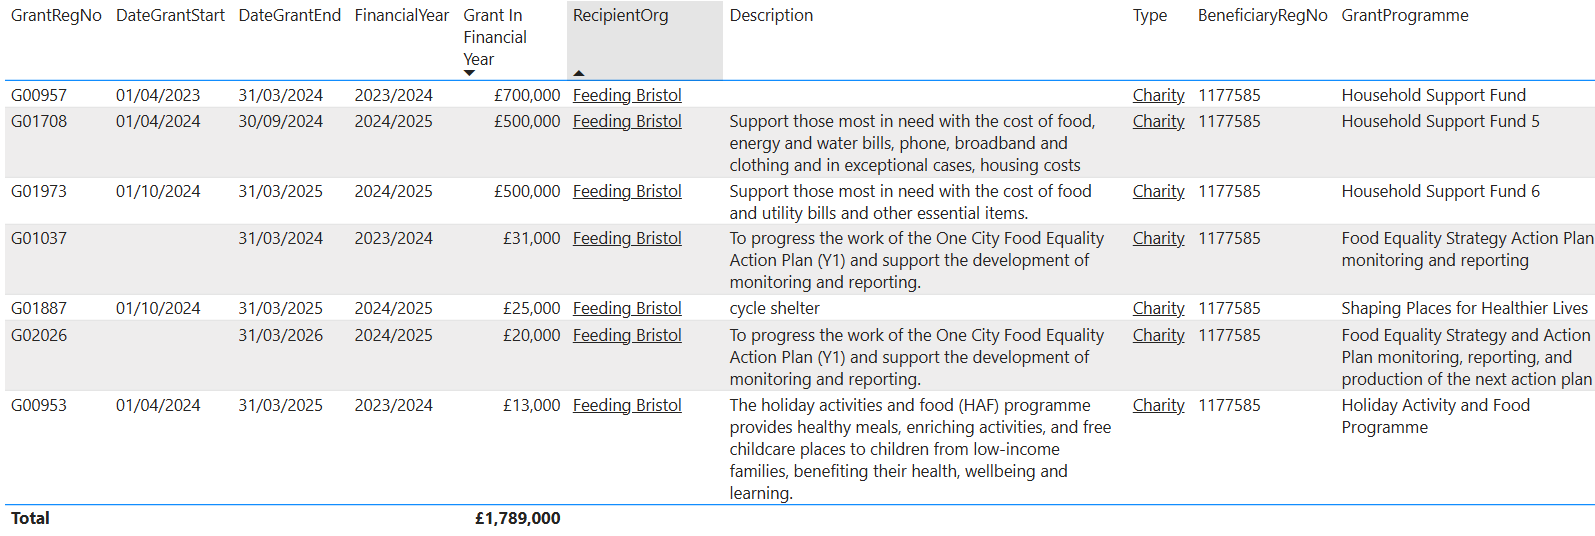
Task: Click the sort-down arrow under Grant In Financial Year
Action: pyautogui.click(x=469, y=73)
